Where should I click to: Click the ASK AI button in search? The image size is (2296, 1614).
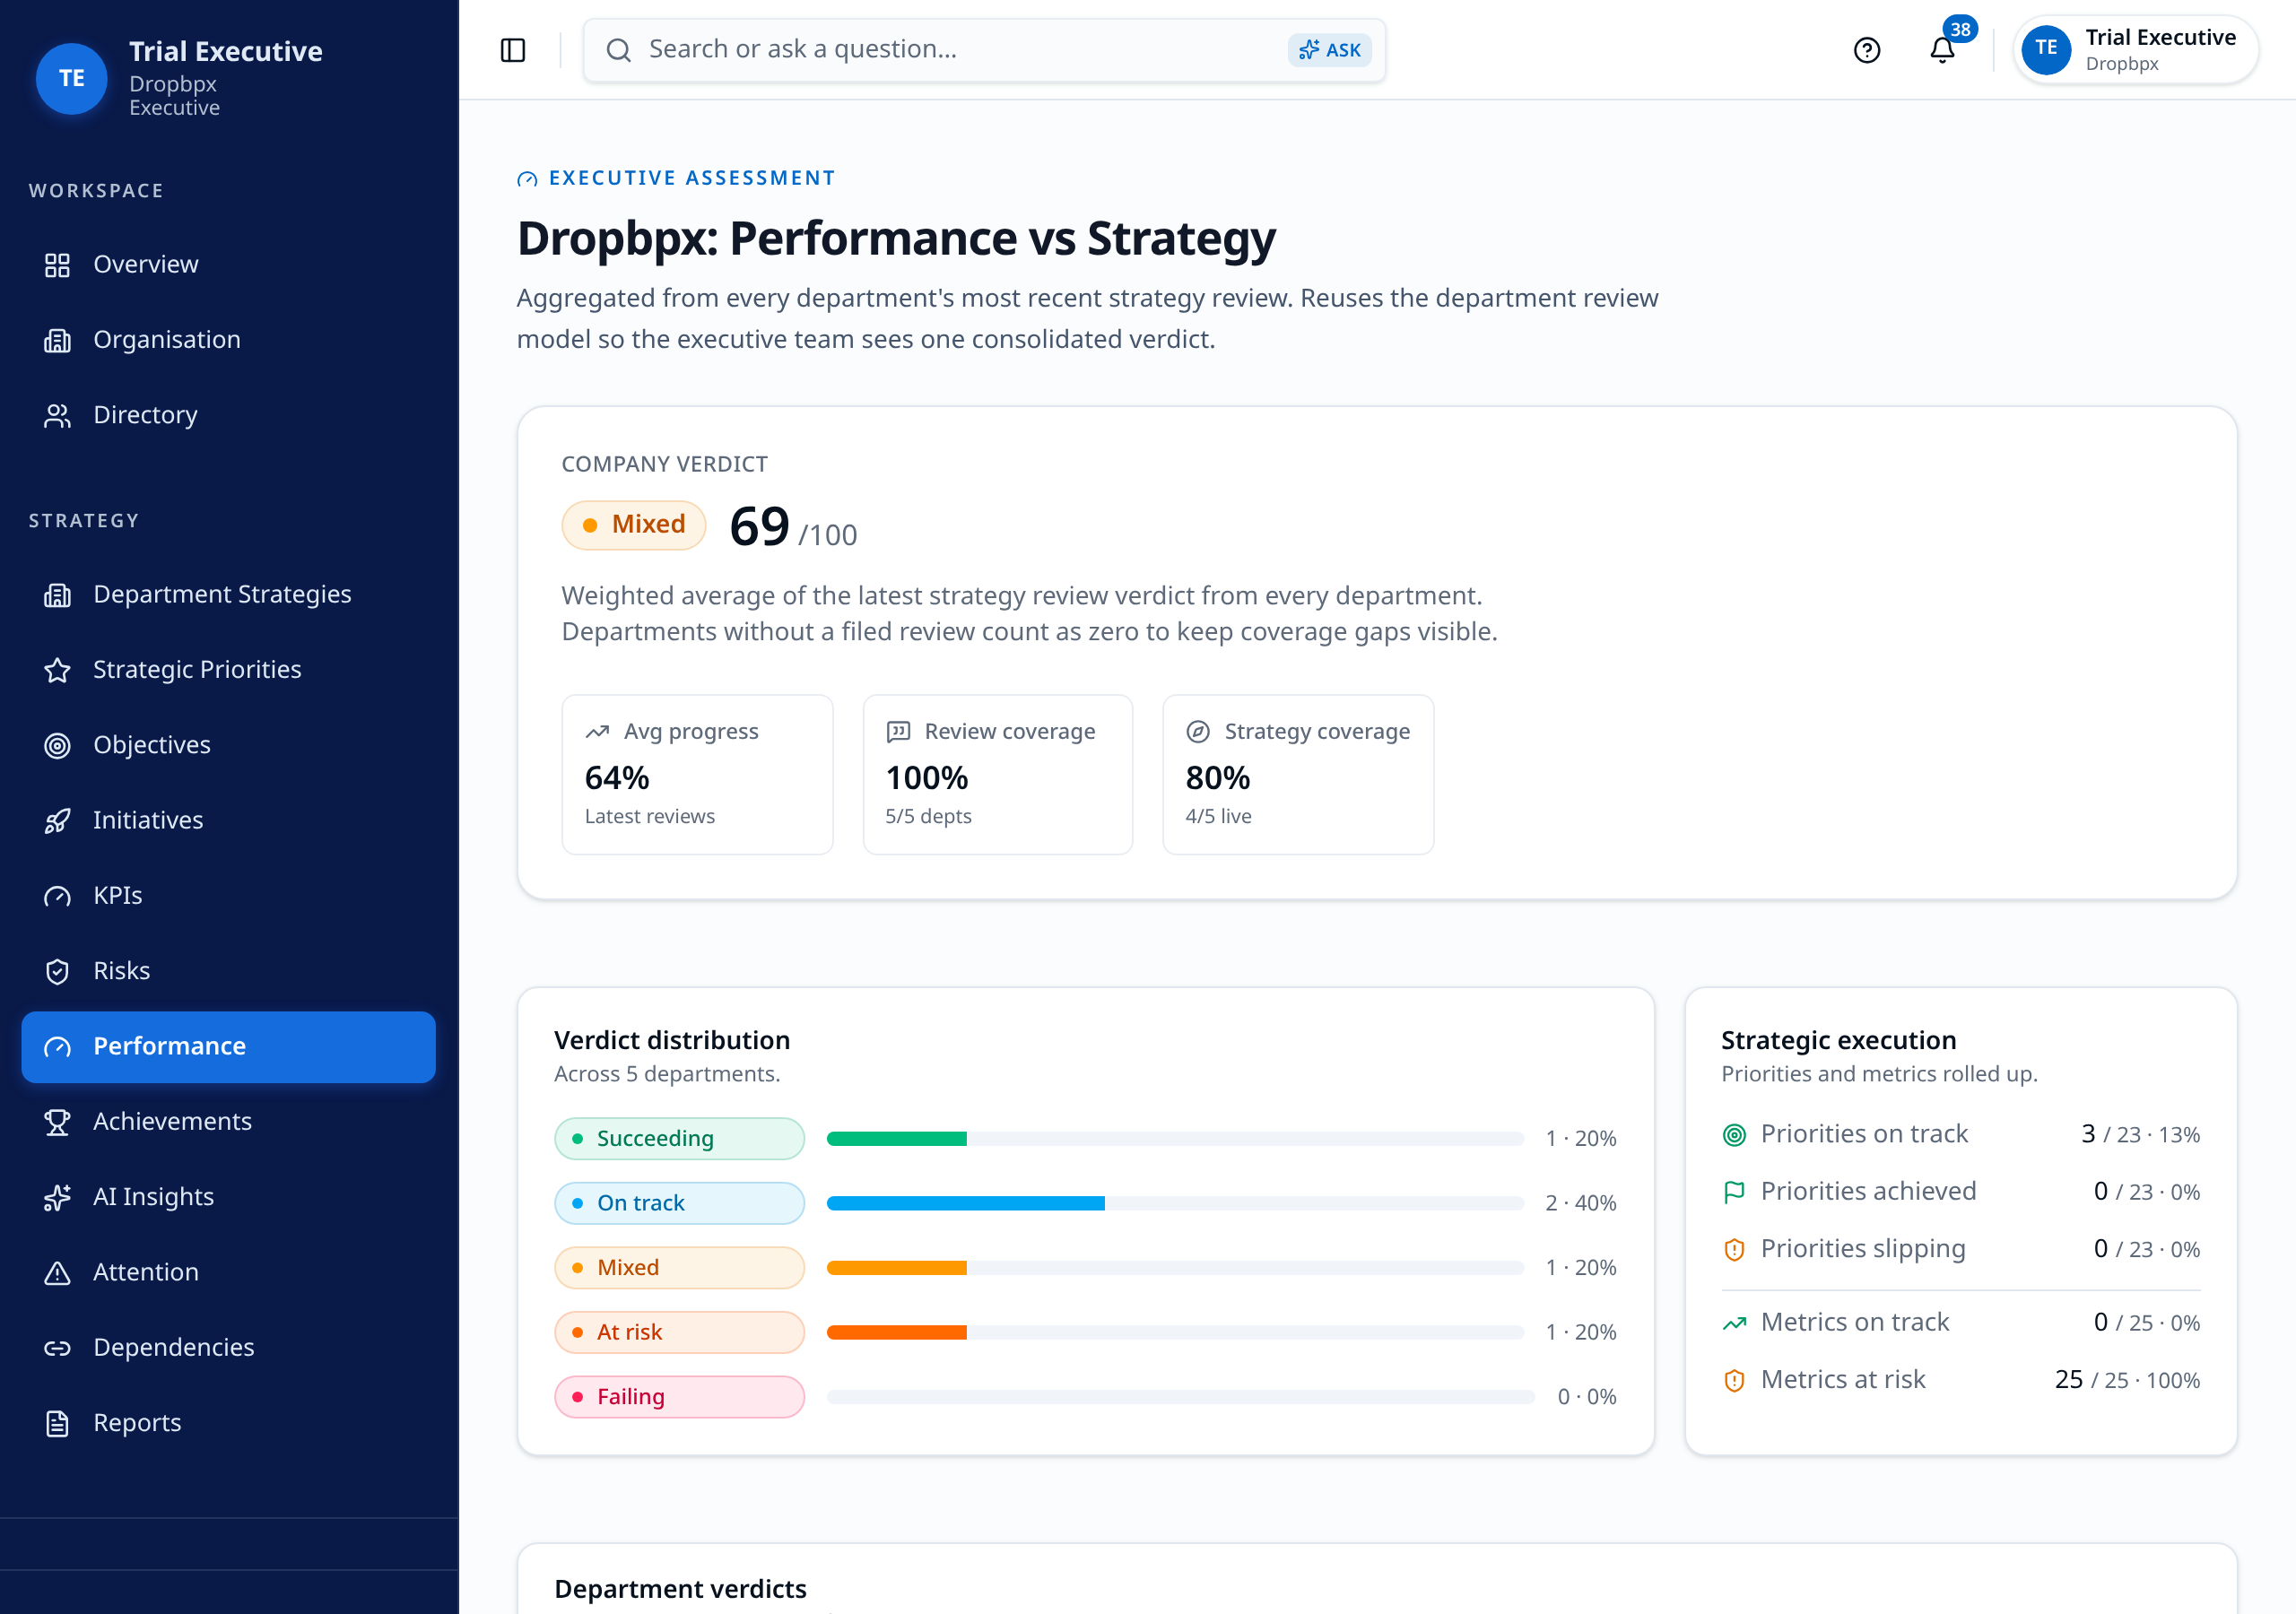[x=1330, y=50]
